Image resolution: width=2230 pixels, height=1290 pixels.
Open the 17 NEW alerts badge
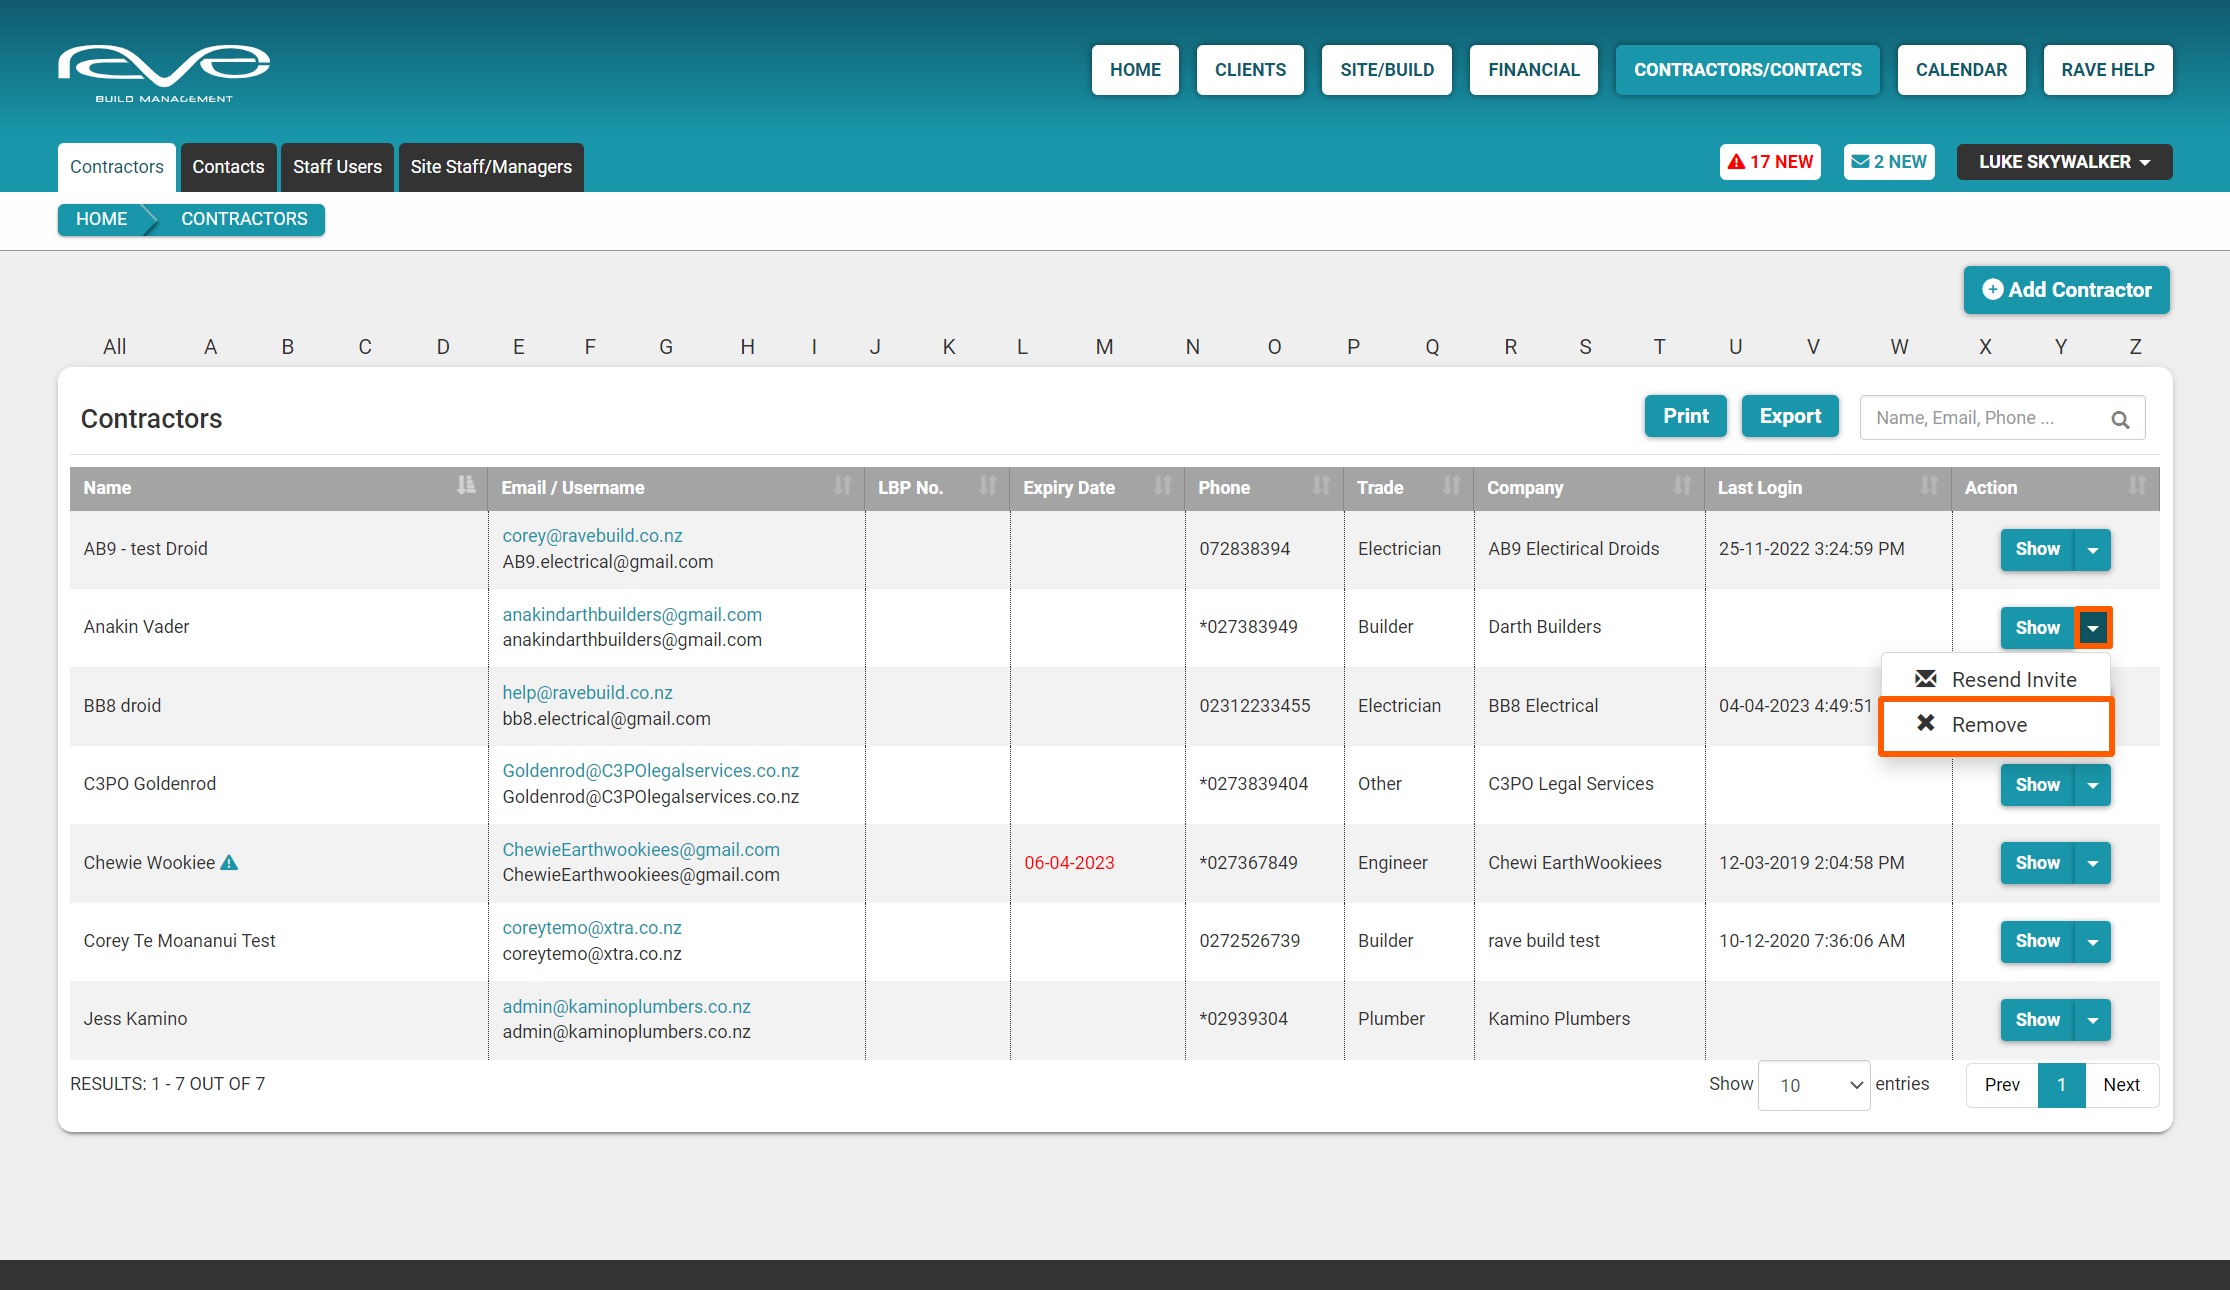(1769, 162)
